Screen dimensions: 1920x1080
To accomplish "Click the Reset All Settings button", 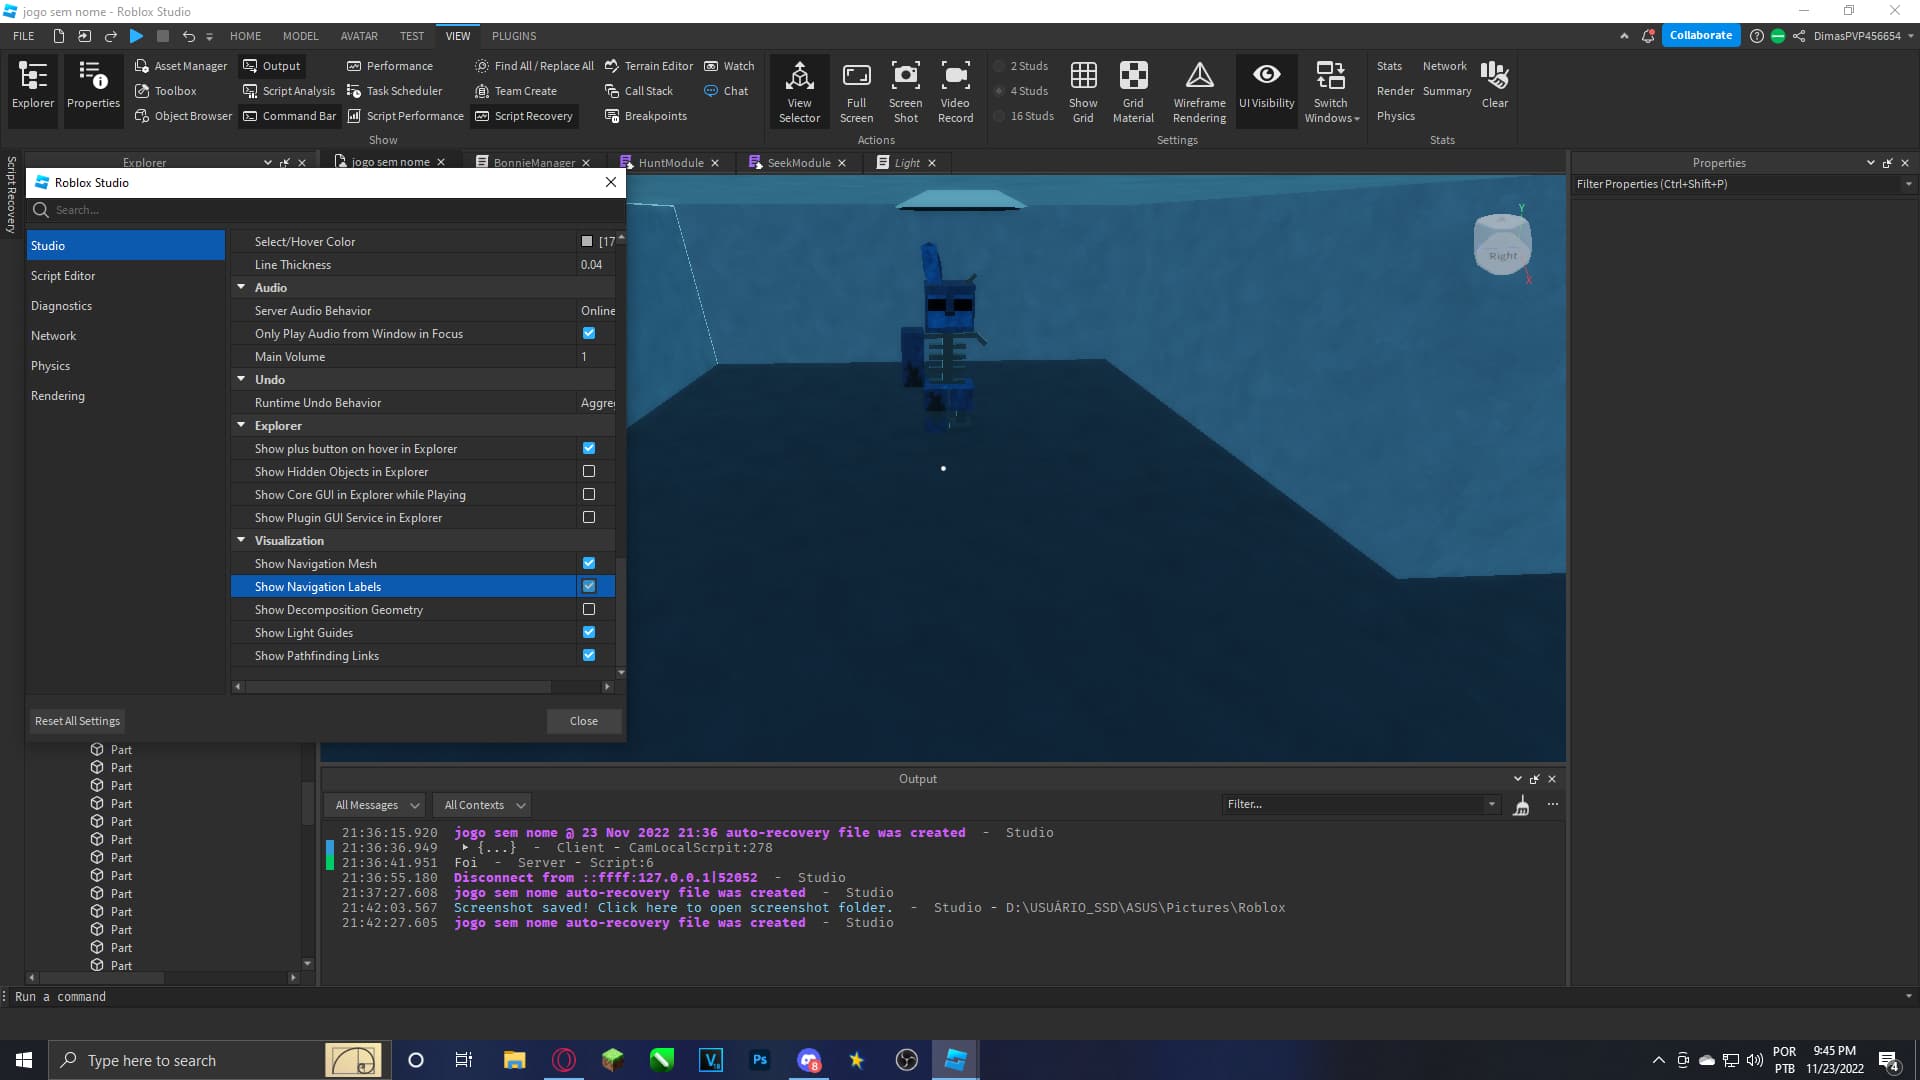I will pyautogui.click(x=77, y=721).
